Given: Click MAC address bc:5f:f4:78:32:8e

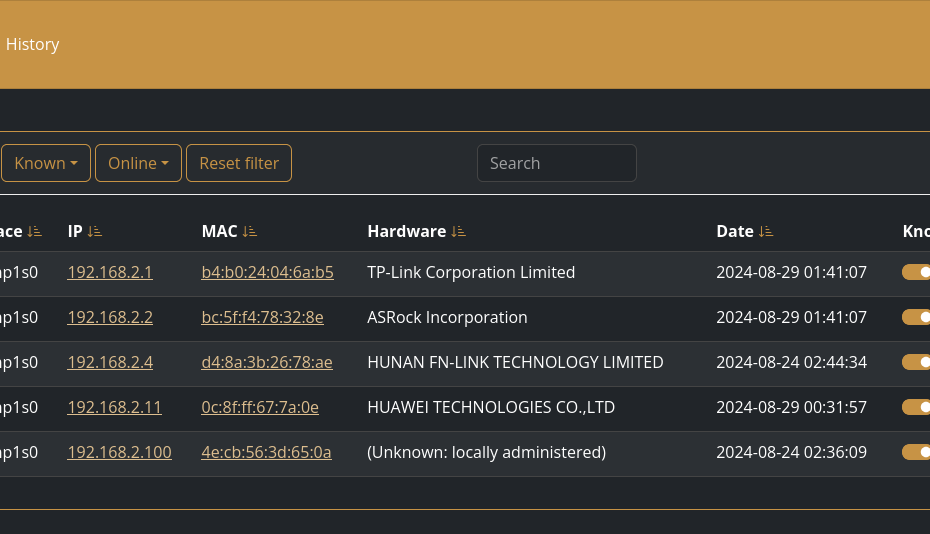Looking at the screenshot, I should pos(262,317).
